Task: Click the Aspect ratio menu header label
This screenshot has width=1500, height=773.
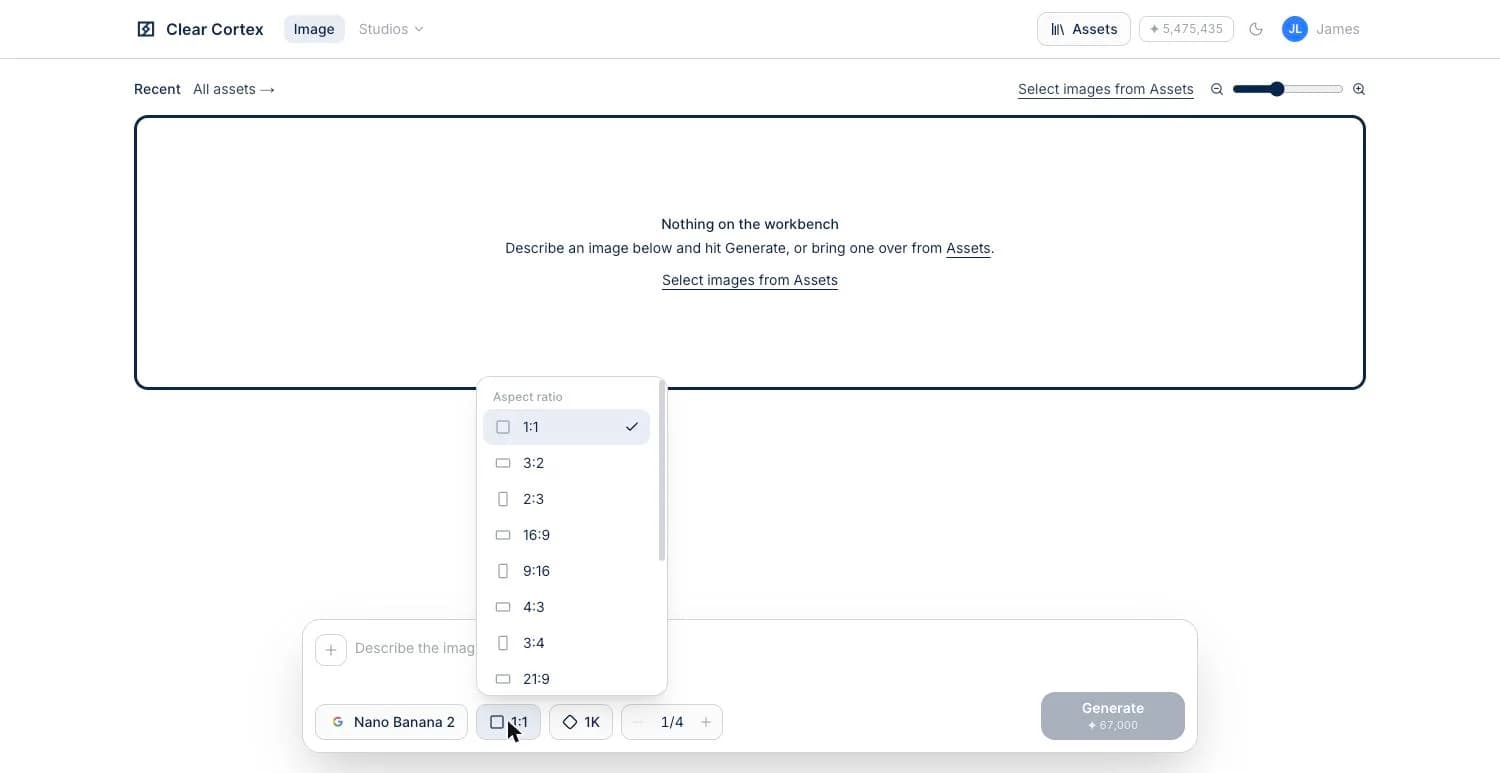Action: pyautogui.click(x=528, y=397)
